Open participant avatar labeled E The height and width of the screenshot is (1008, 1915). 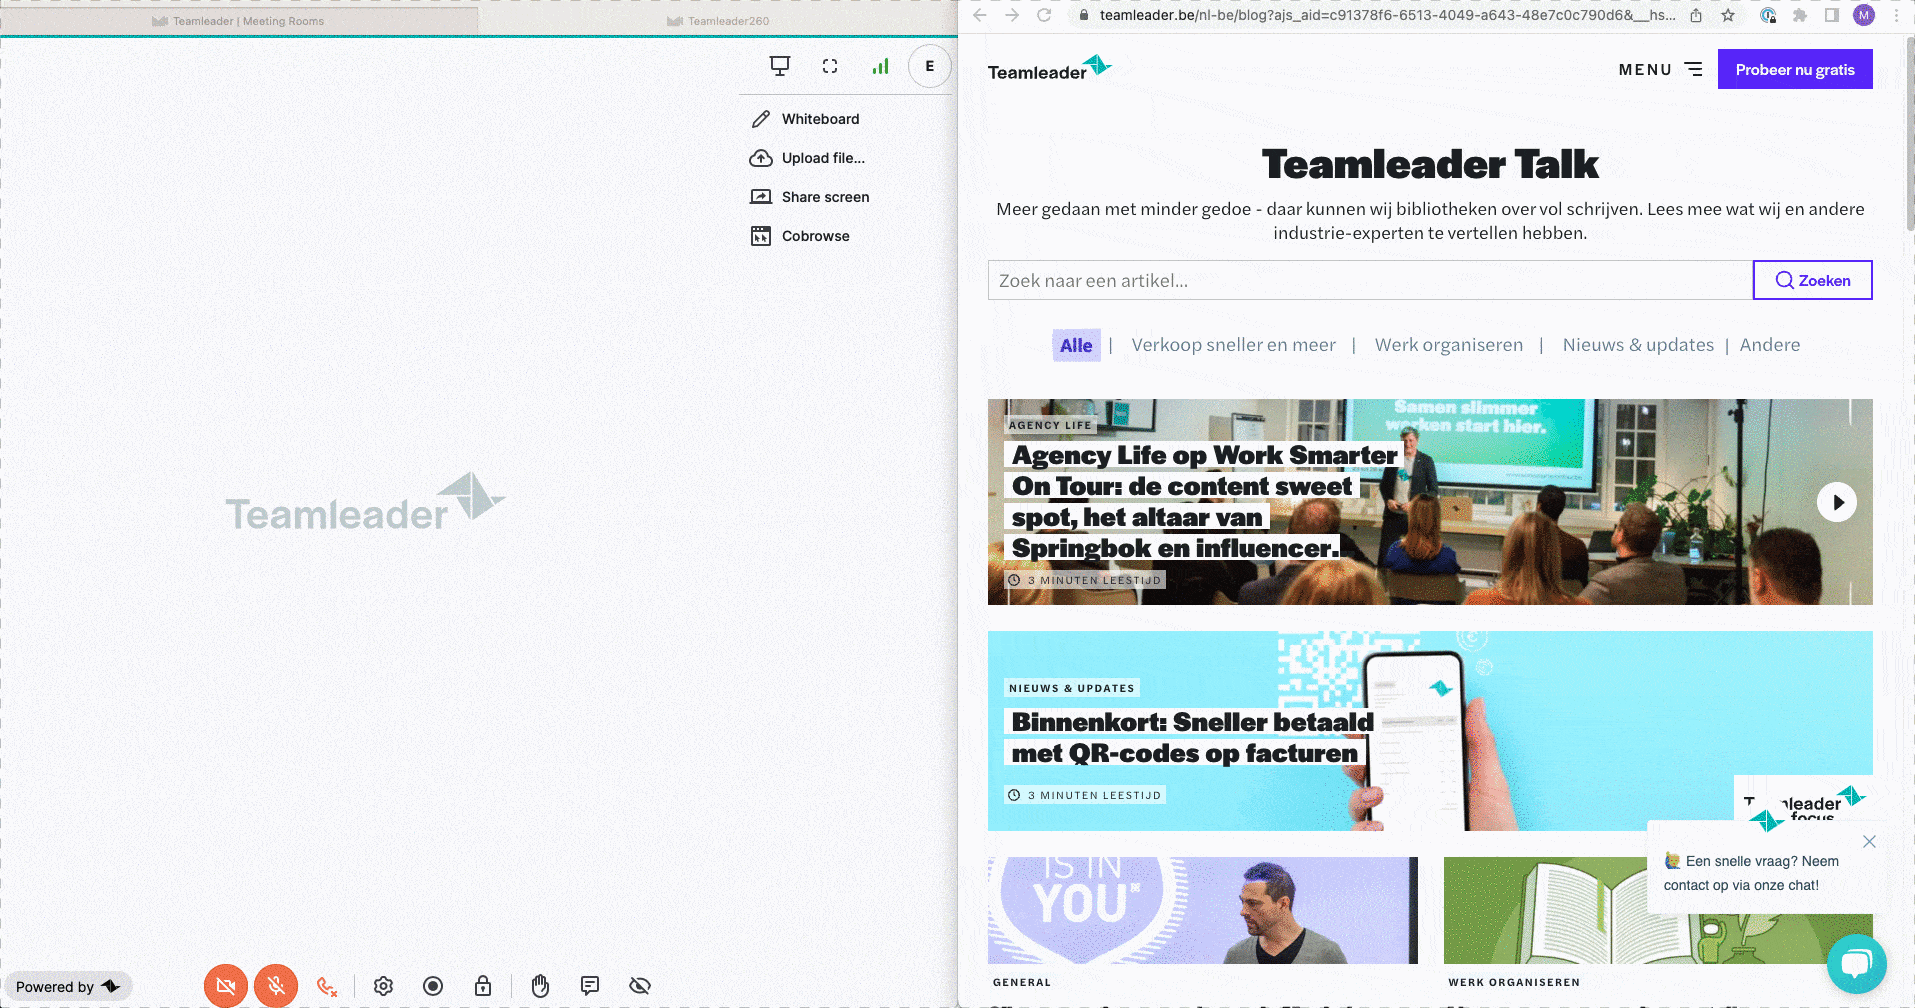[x=930, y=66]
